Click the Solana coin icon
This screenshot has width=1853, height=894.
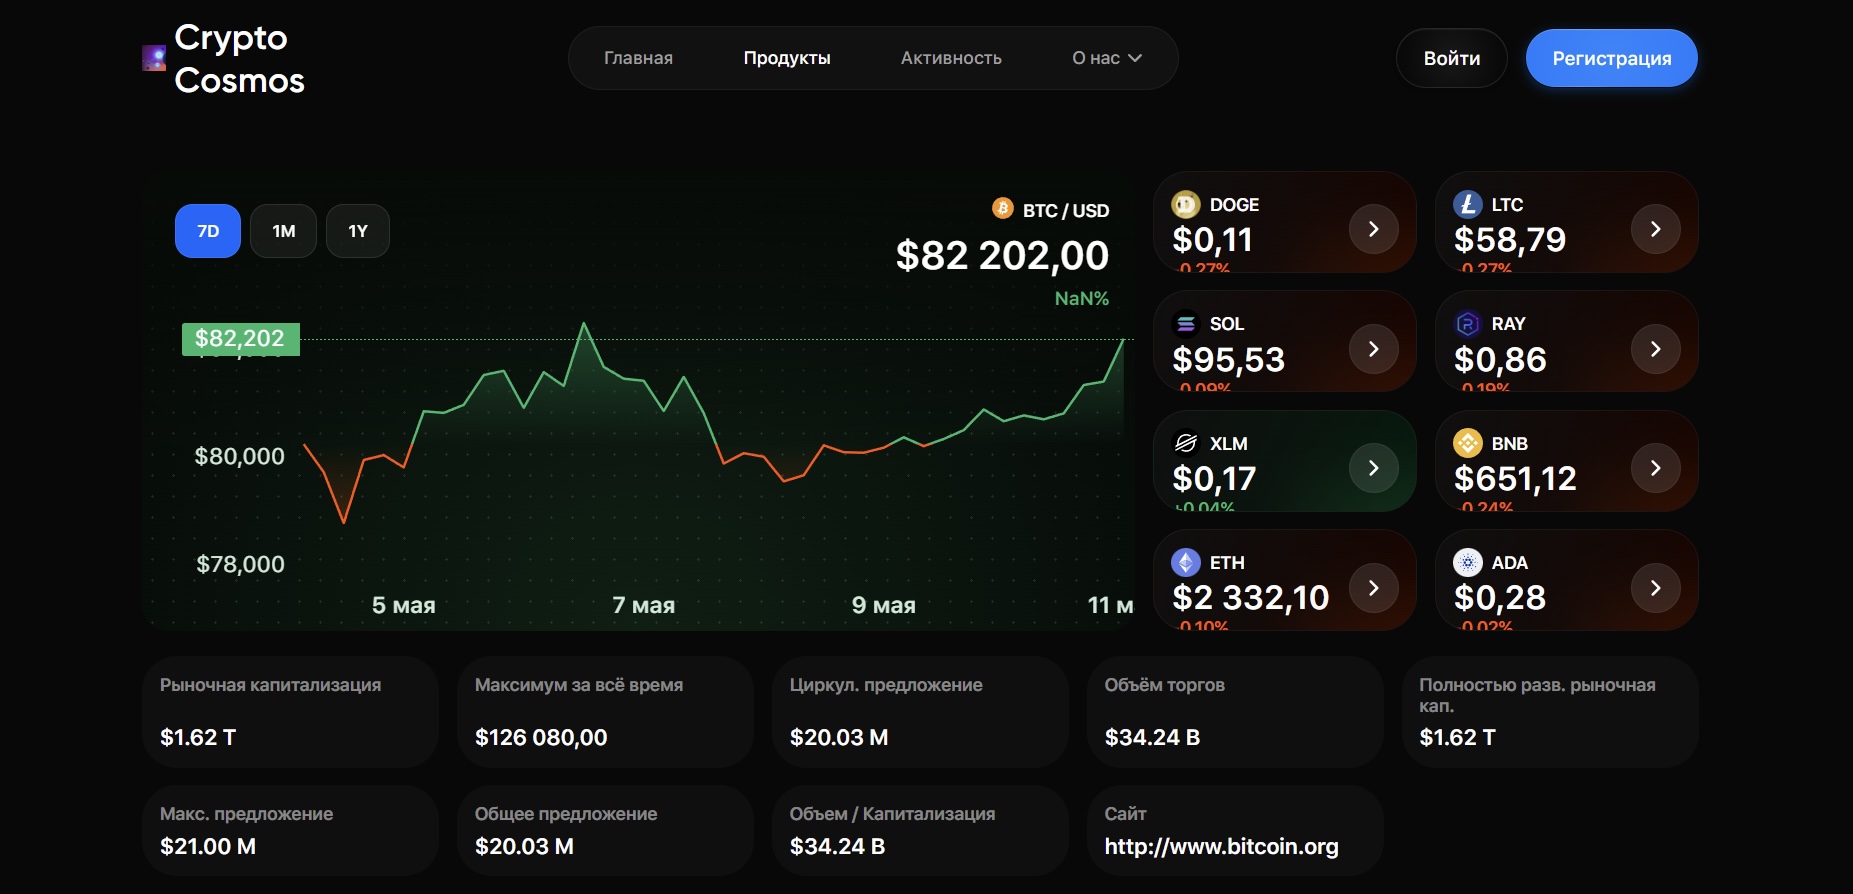pyautogui.click(x=1186, y=324)
